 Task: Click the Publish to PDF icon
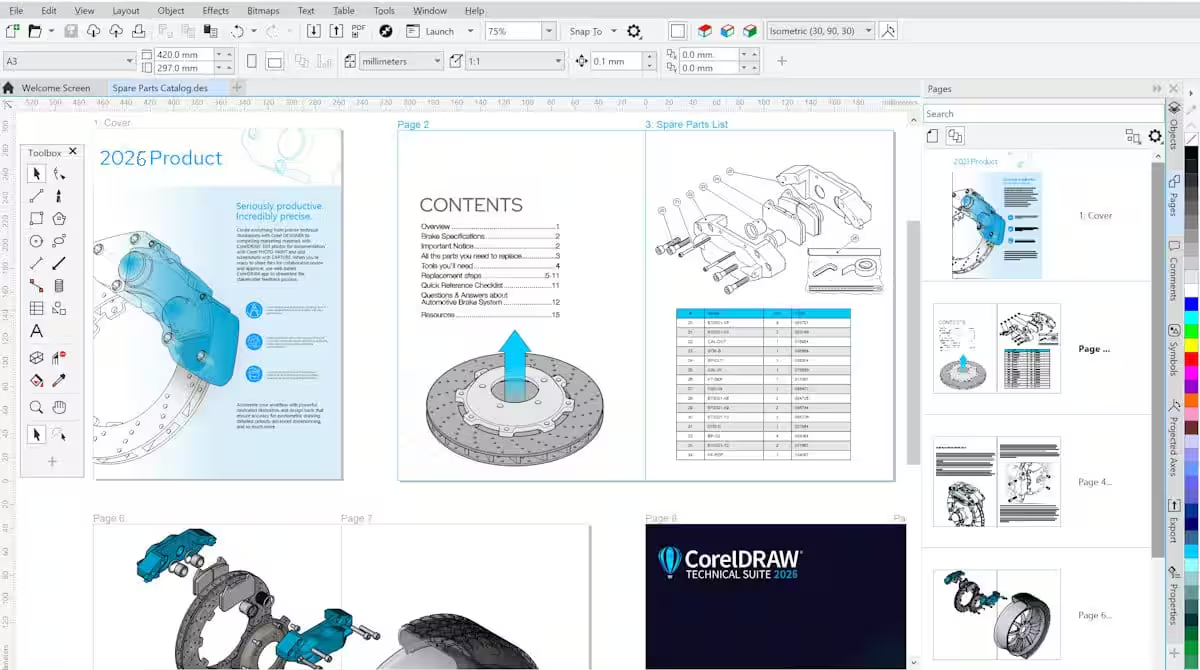(358, 31)
